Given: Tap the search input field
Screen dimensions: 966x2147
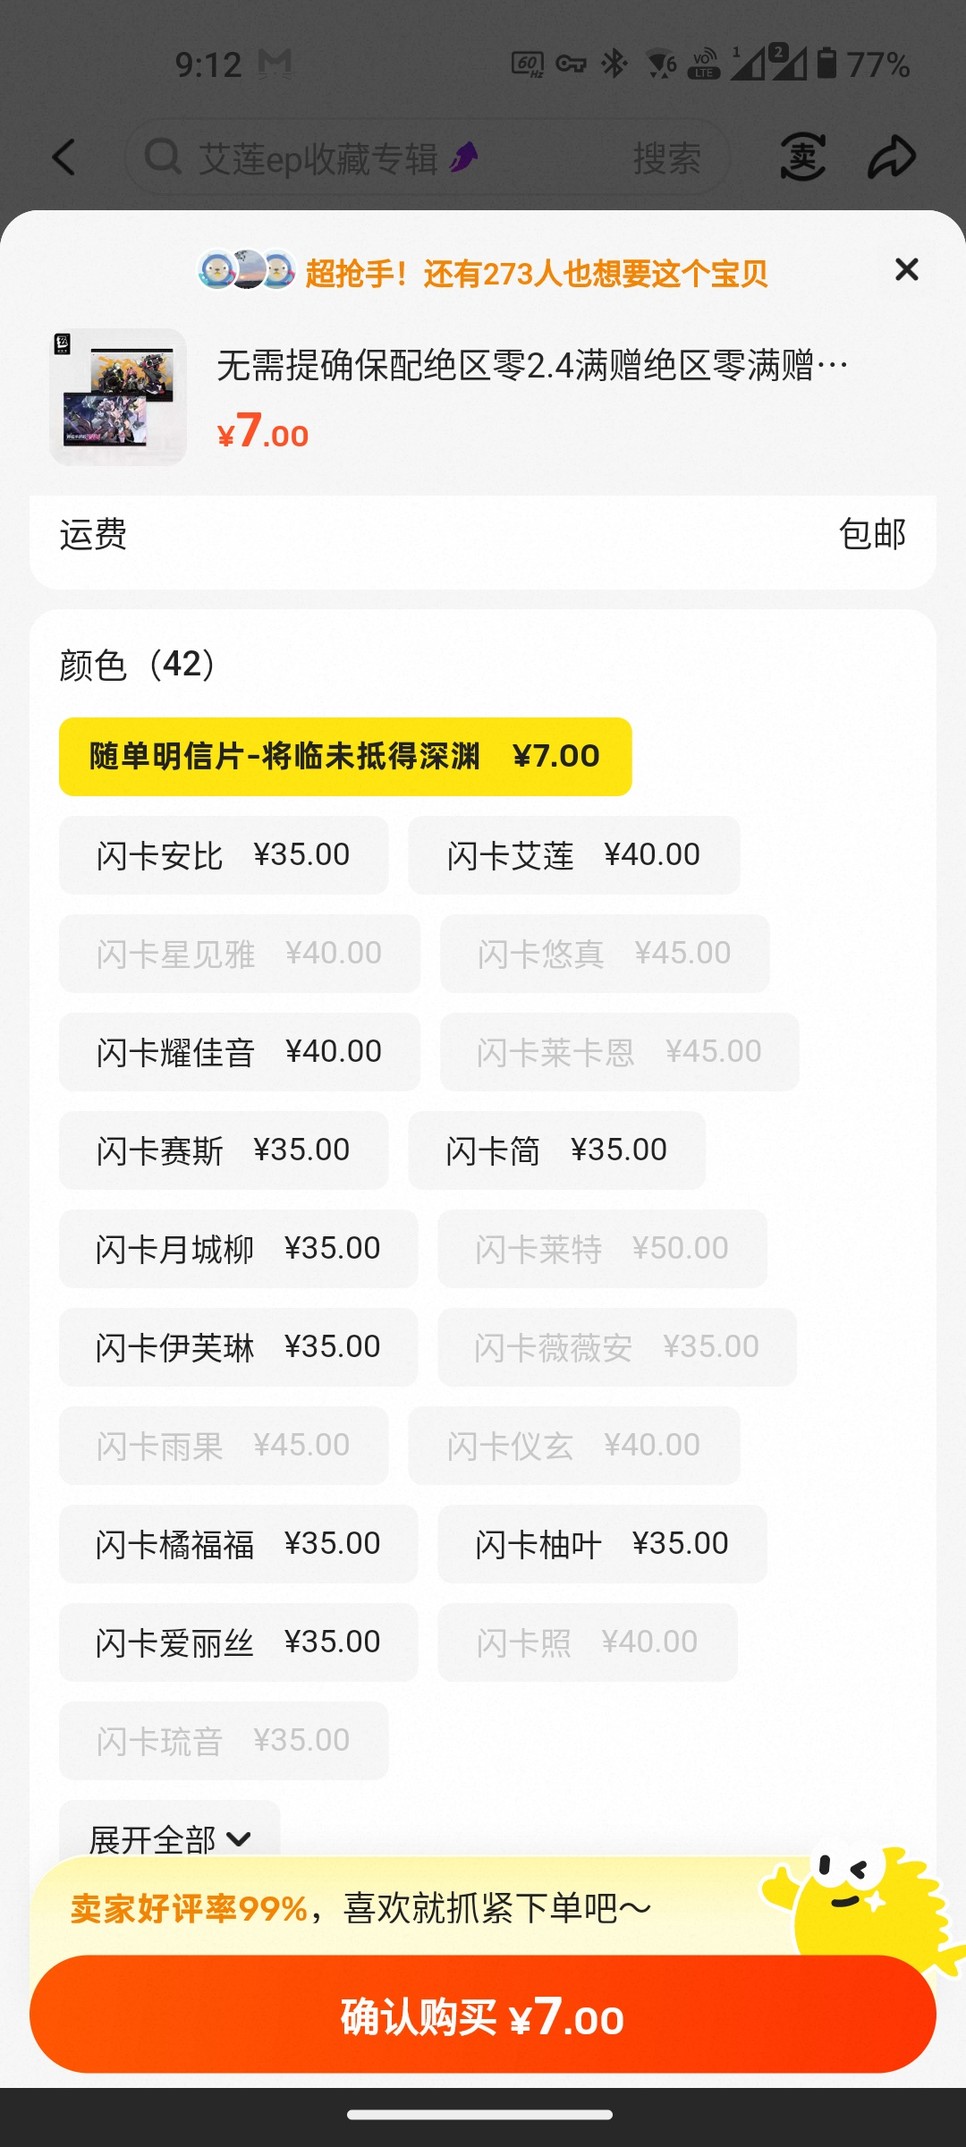Looking at the screenshot, I should [x=400, y=157].
